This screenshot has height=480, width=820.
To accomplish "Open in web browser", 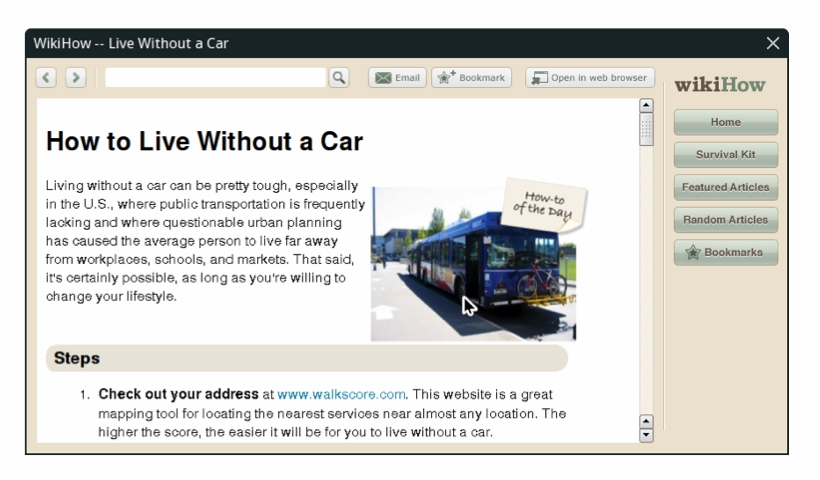I will point(590,77).
